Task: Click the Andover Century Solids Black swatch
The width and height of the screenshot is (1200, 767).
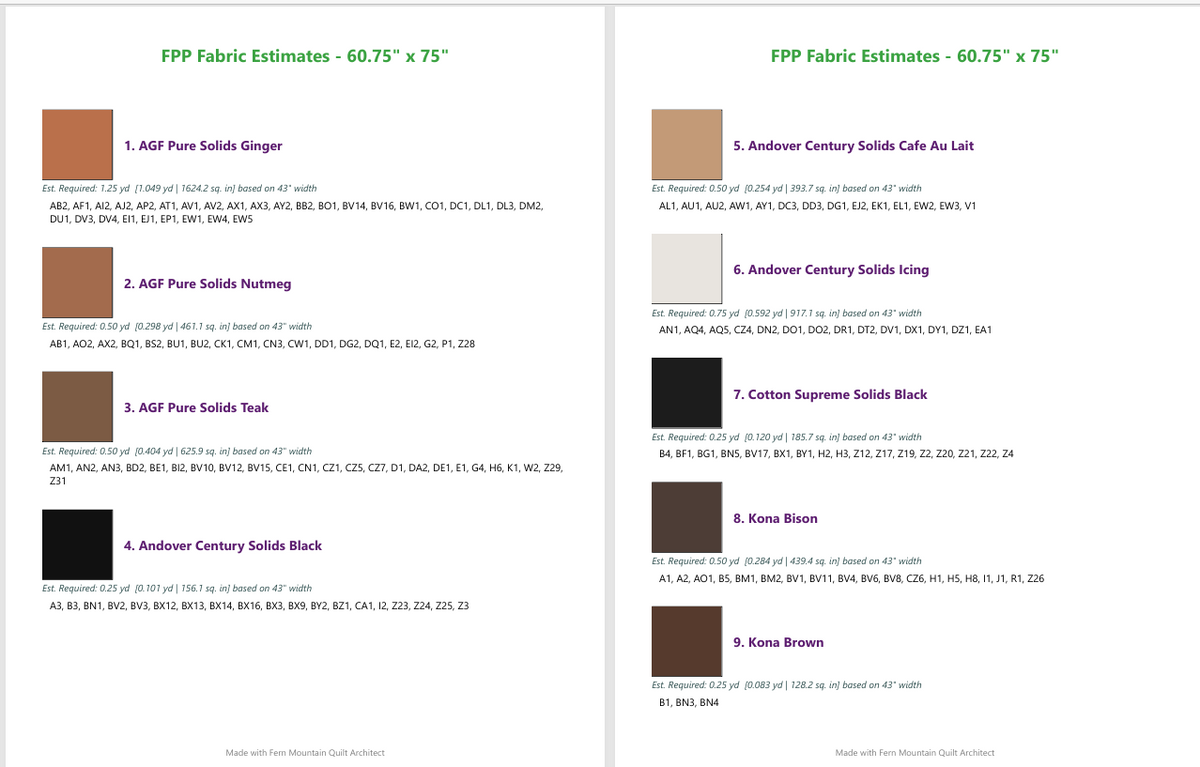Action: click(x=77, y=545)
